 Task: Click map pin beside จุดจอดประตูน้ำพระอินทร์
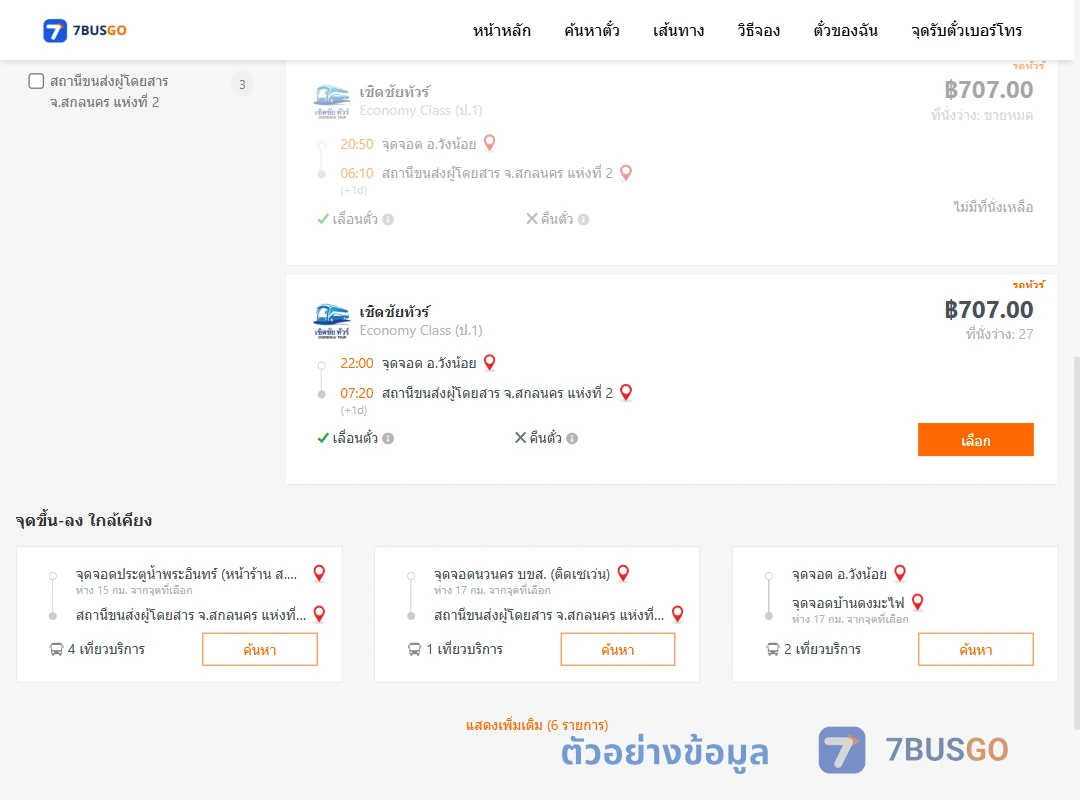coord(319,573)
